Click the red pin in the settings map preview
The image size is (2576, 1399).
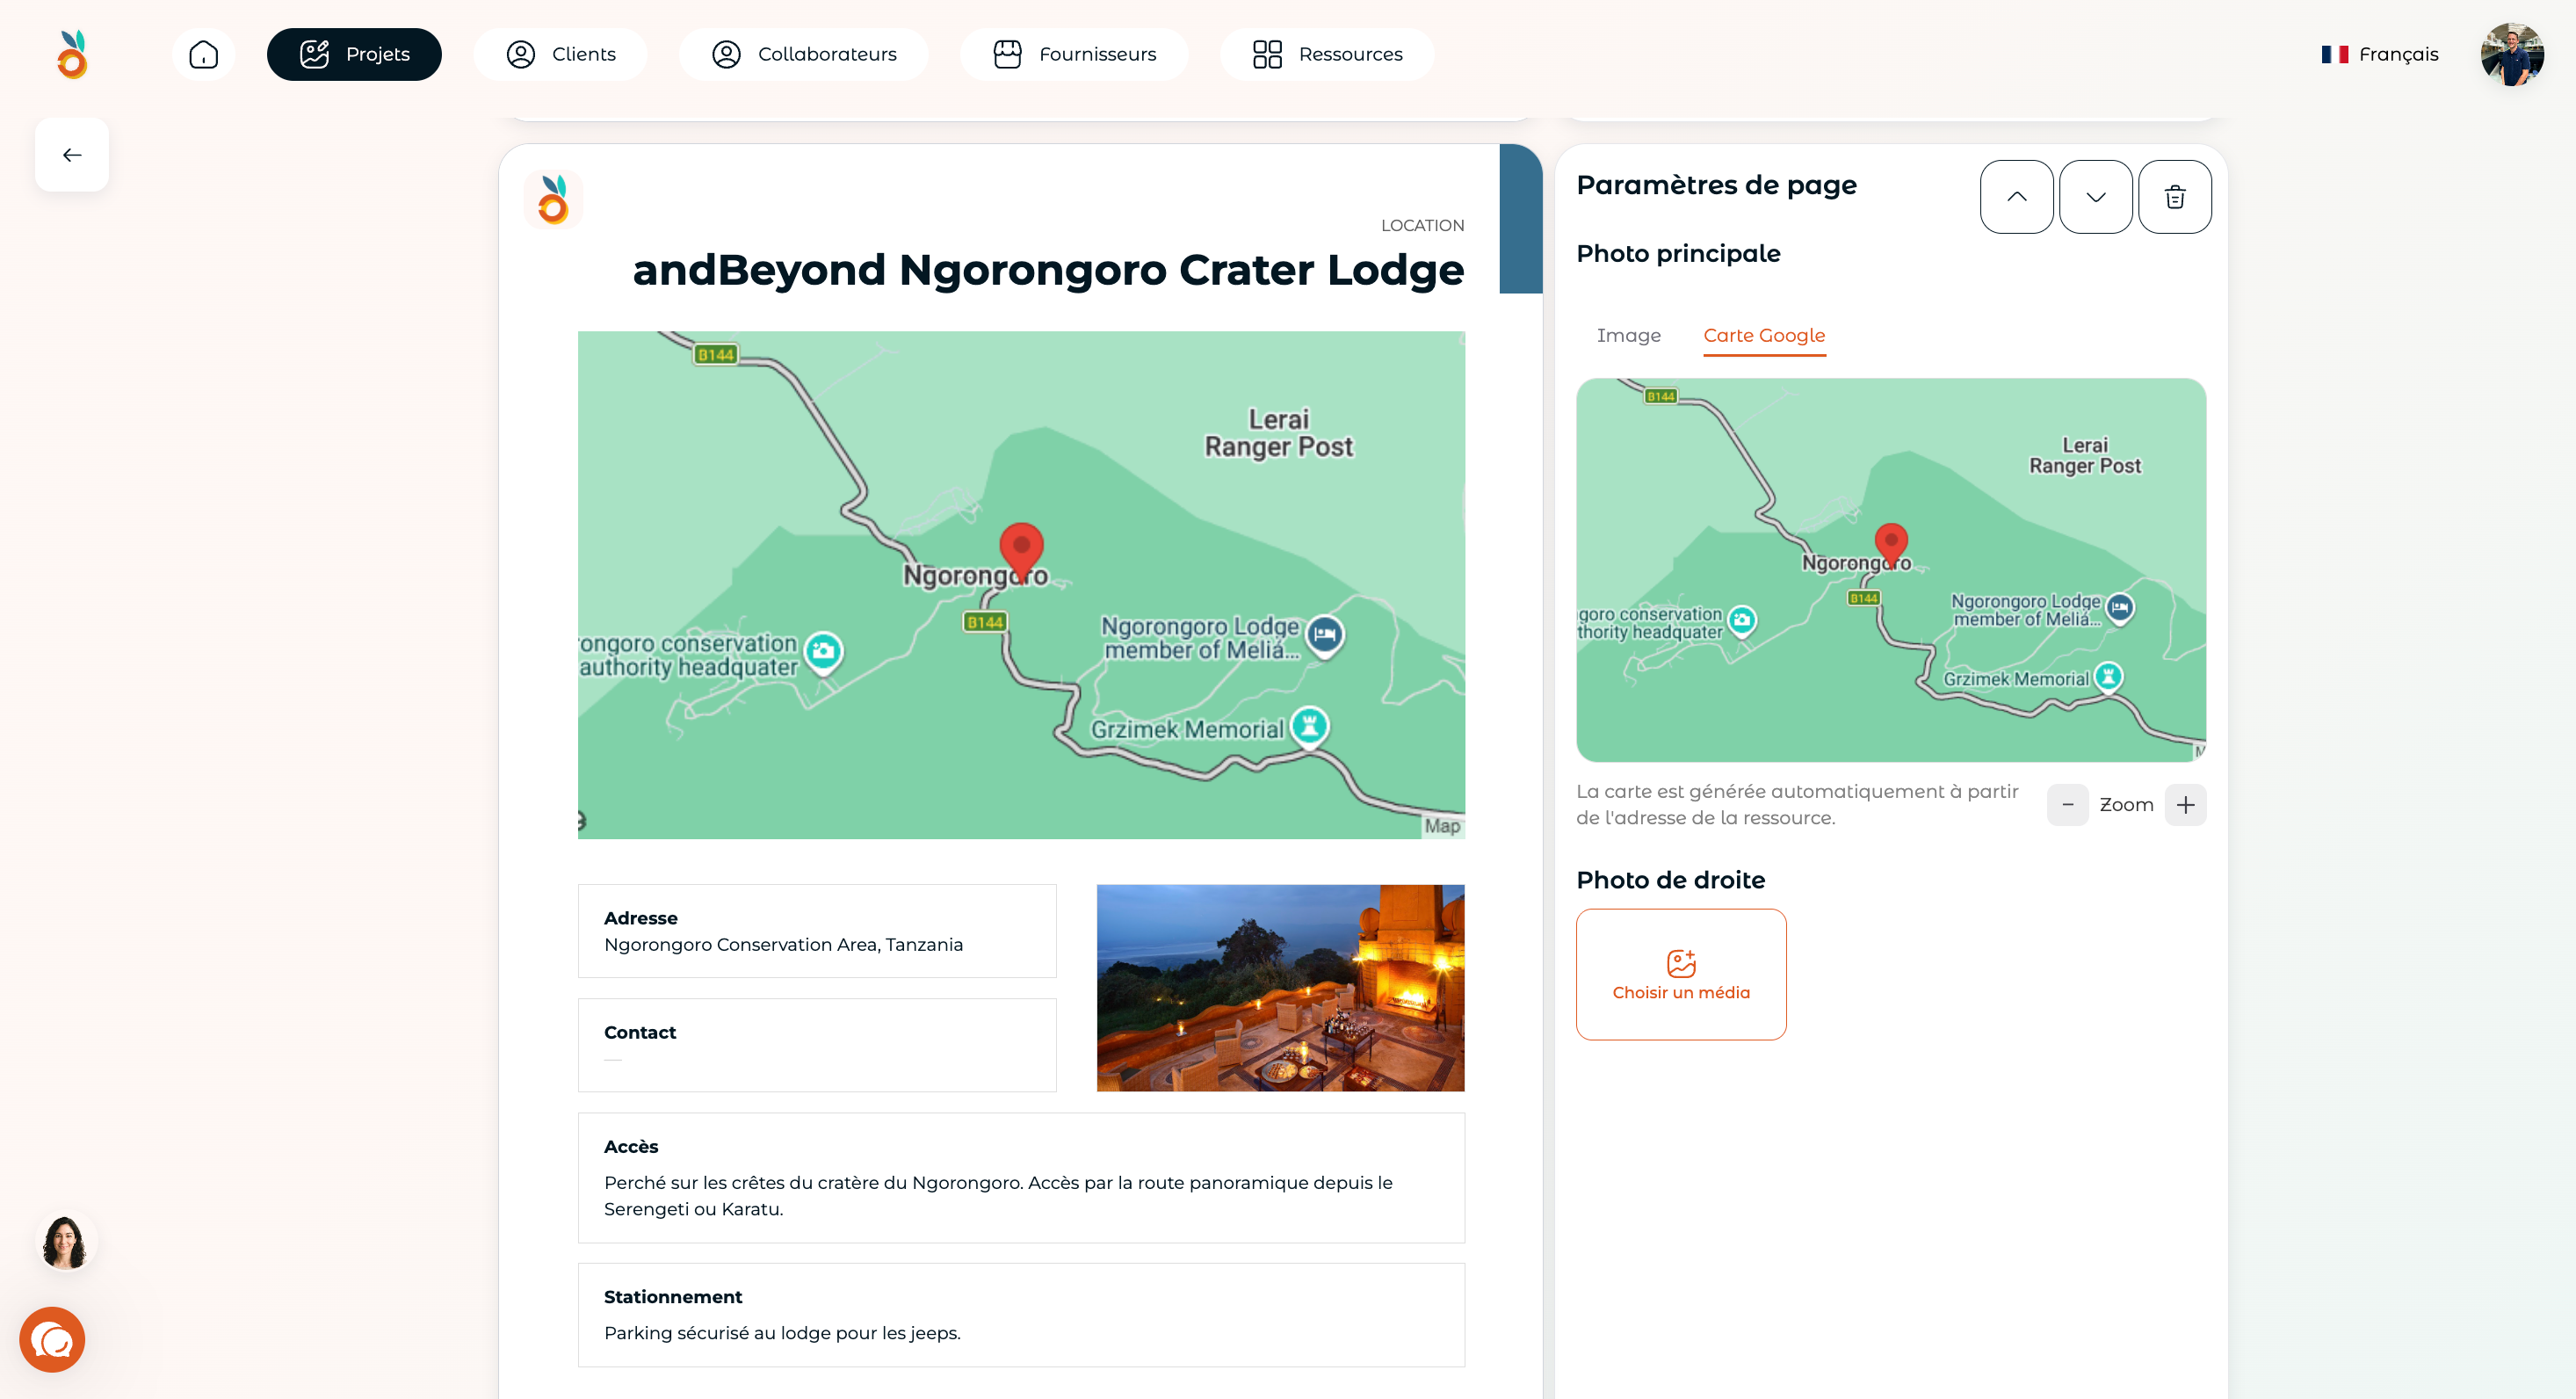(1891, 545)
